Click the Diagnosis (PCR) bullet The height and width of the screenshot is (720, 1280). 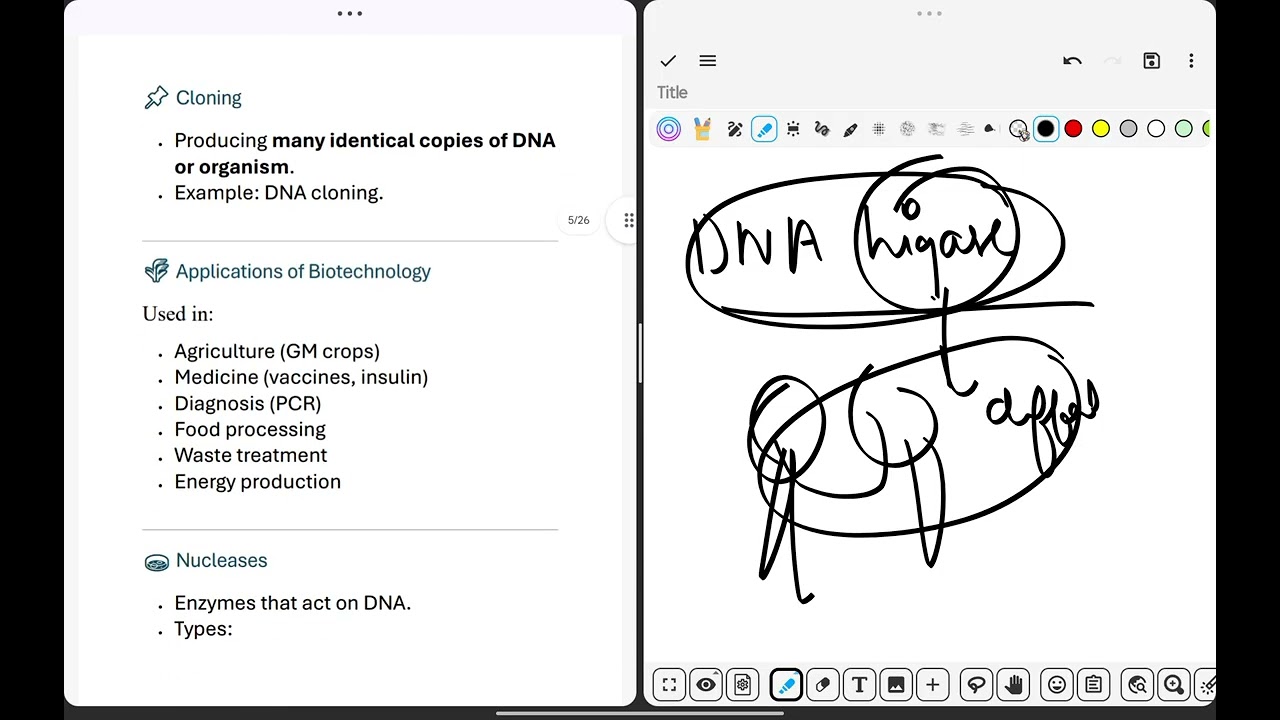point(248,403)
